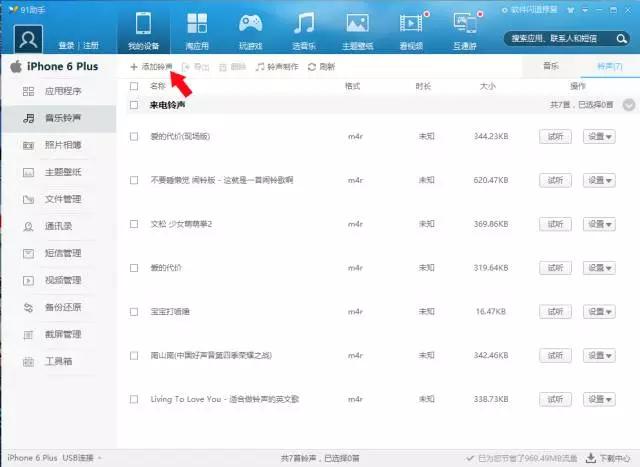Click the 导出 export toolbar button
This screenshot has width=640, height=467.
click(195, 67)
